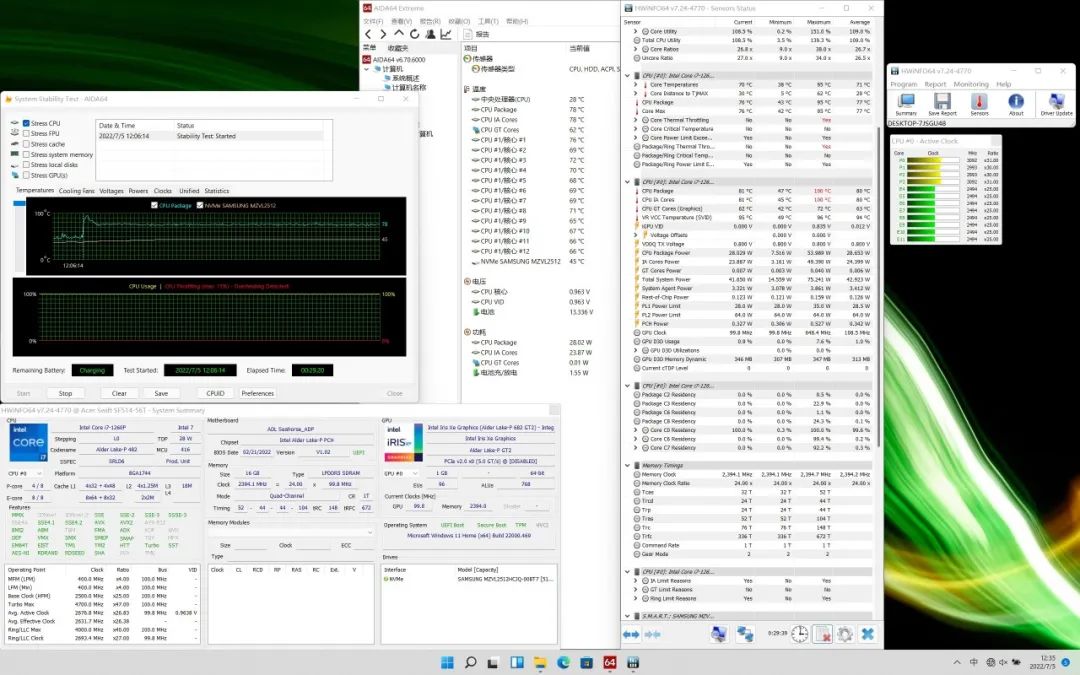This screenshot has height=675, width=1080.
Task: Open sensor settings gear icon
Action: (x=845, y=634)
